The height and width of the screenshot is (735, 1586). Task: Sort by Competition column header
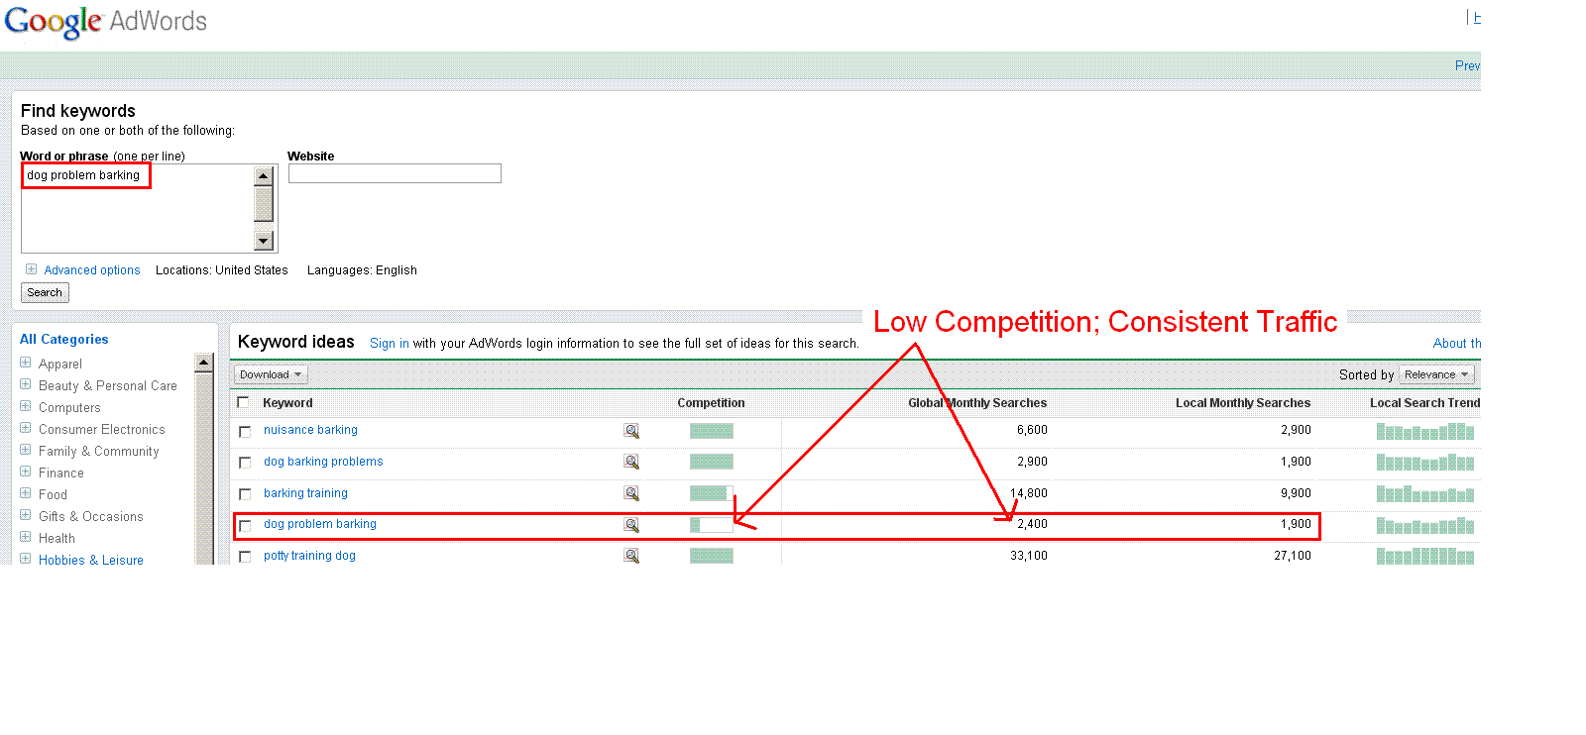point(710,403)
